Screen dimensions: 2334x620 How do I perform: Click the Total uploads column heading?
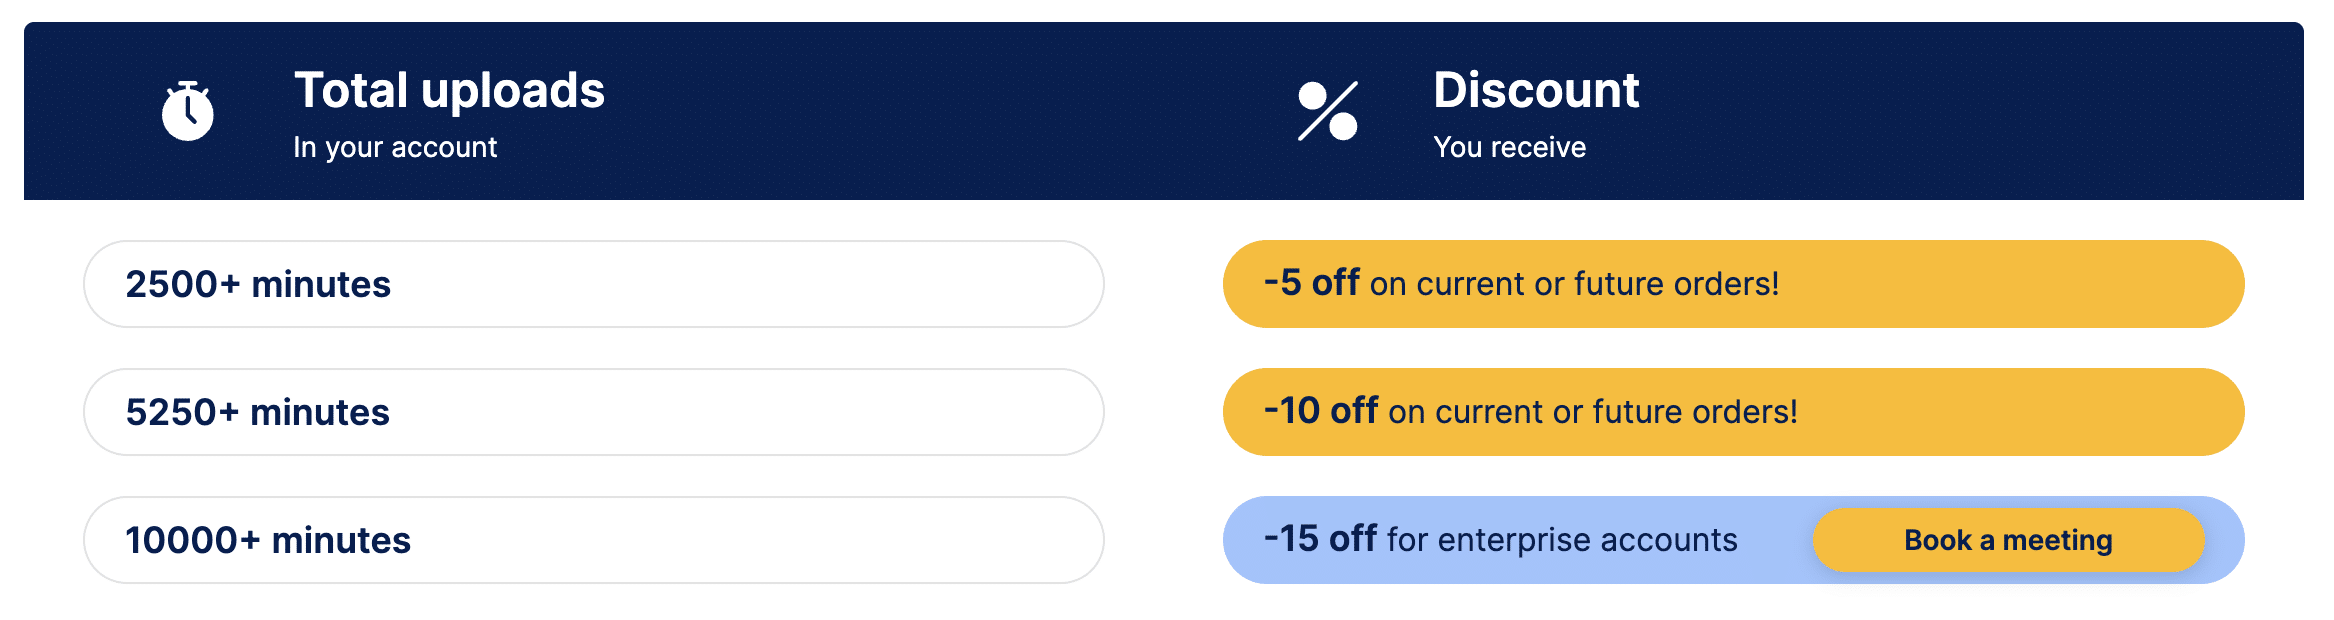(450, 89)
